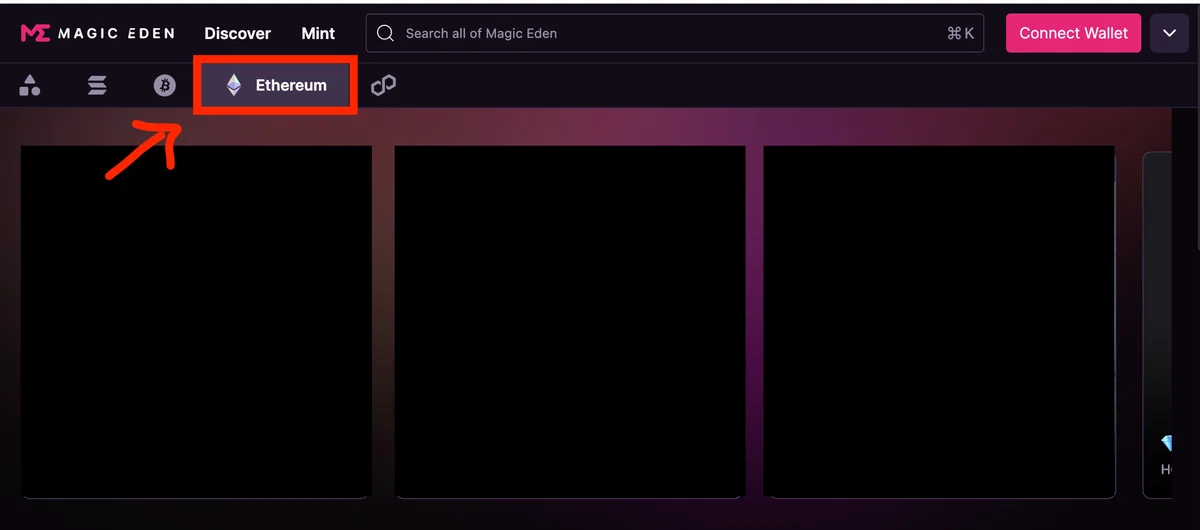Select the Polygon chain icon
The image size is (1200, 530).
tap(384, 86)
